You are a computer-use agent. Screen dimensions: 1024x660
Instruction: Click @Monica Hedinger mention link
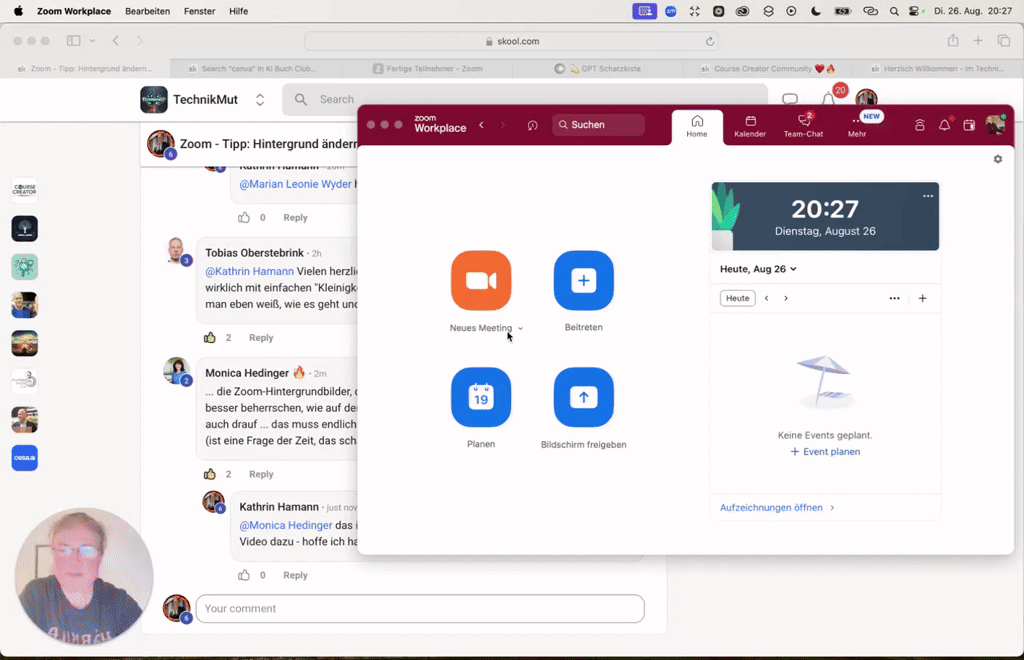point(285,525)
